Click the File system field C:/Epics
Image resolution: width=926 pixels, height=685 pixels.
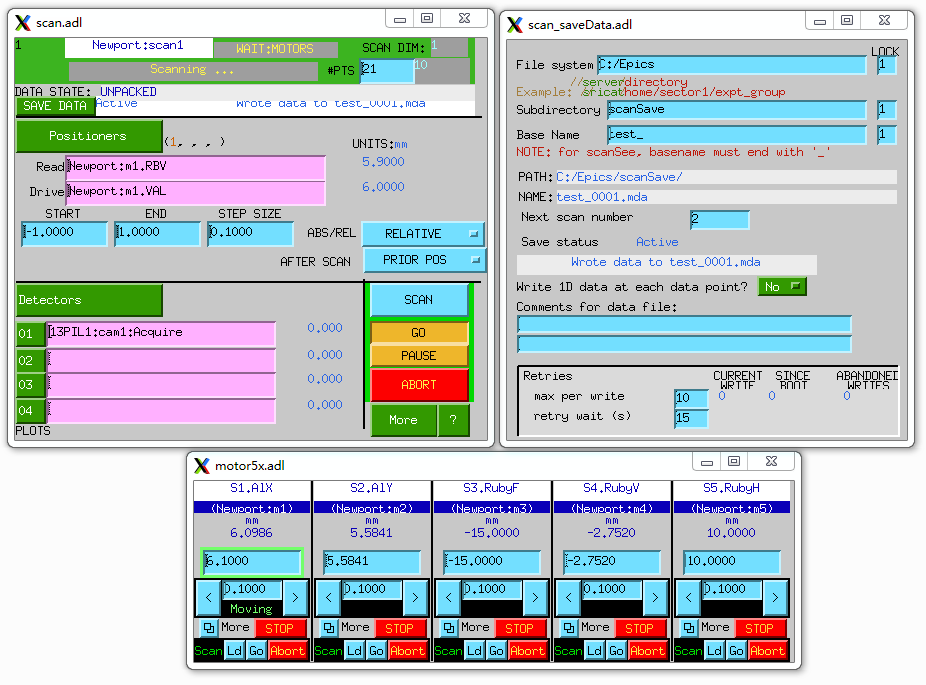[732, 64]
